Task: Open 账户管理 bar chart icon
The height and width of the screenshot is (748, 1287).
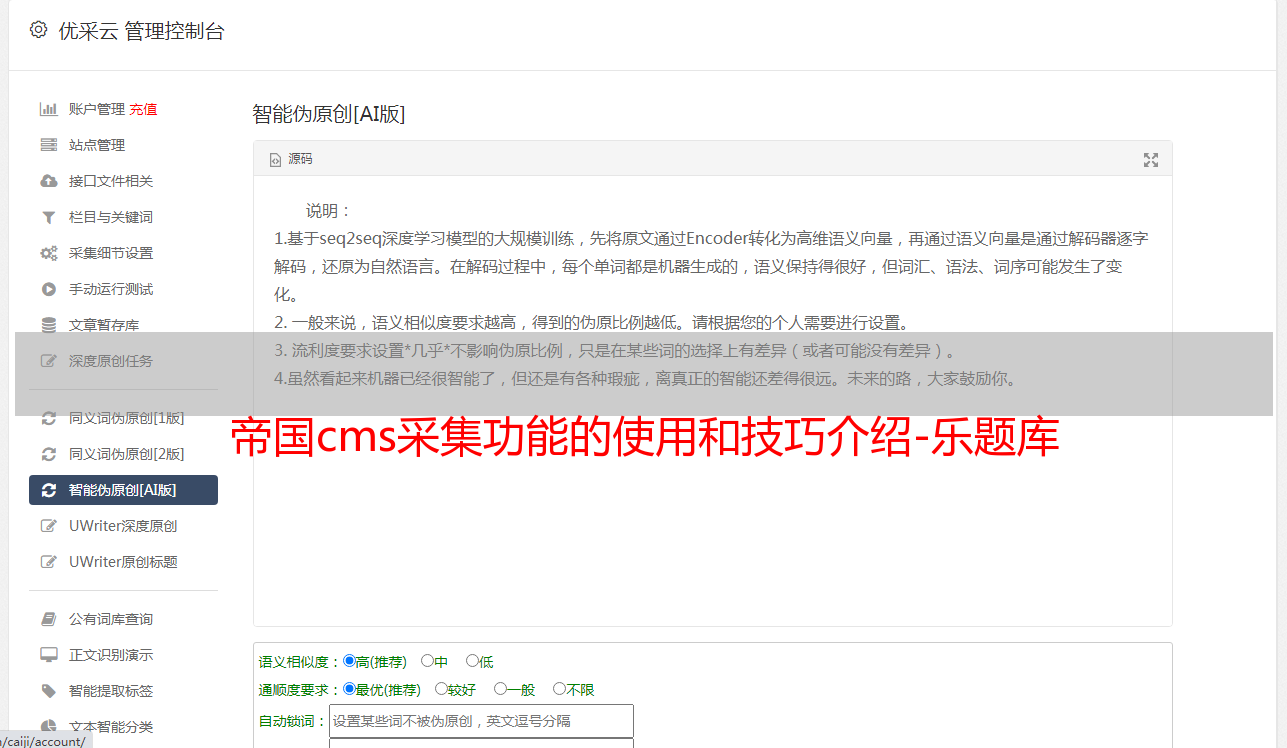Action: (48, 109)
